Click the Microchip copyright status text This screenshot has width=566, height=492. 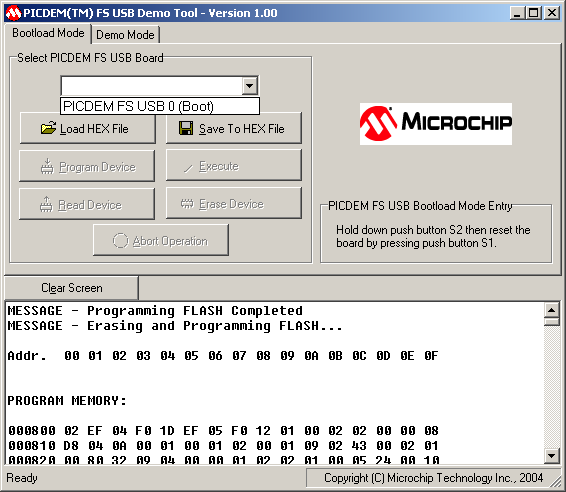click(433, 478)
